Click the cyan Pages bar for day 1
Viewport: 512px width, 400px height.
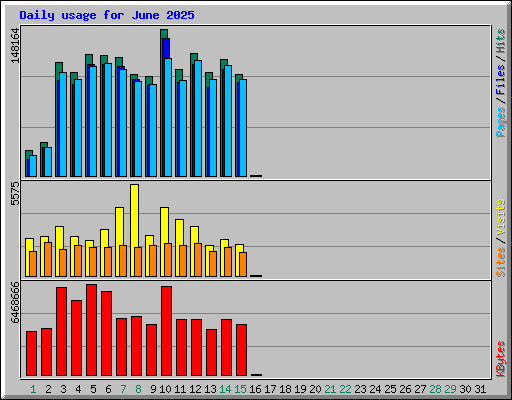pos(33,166)
